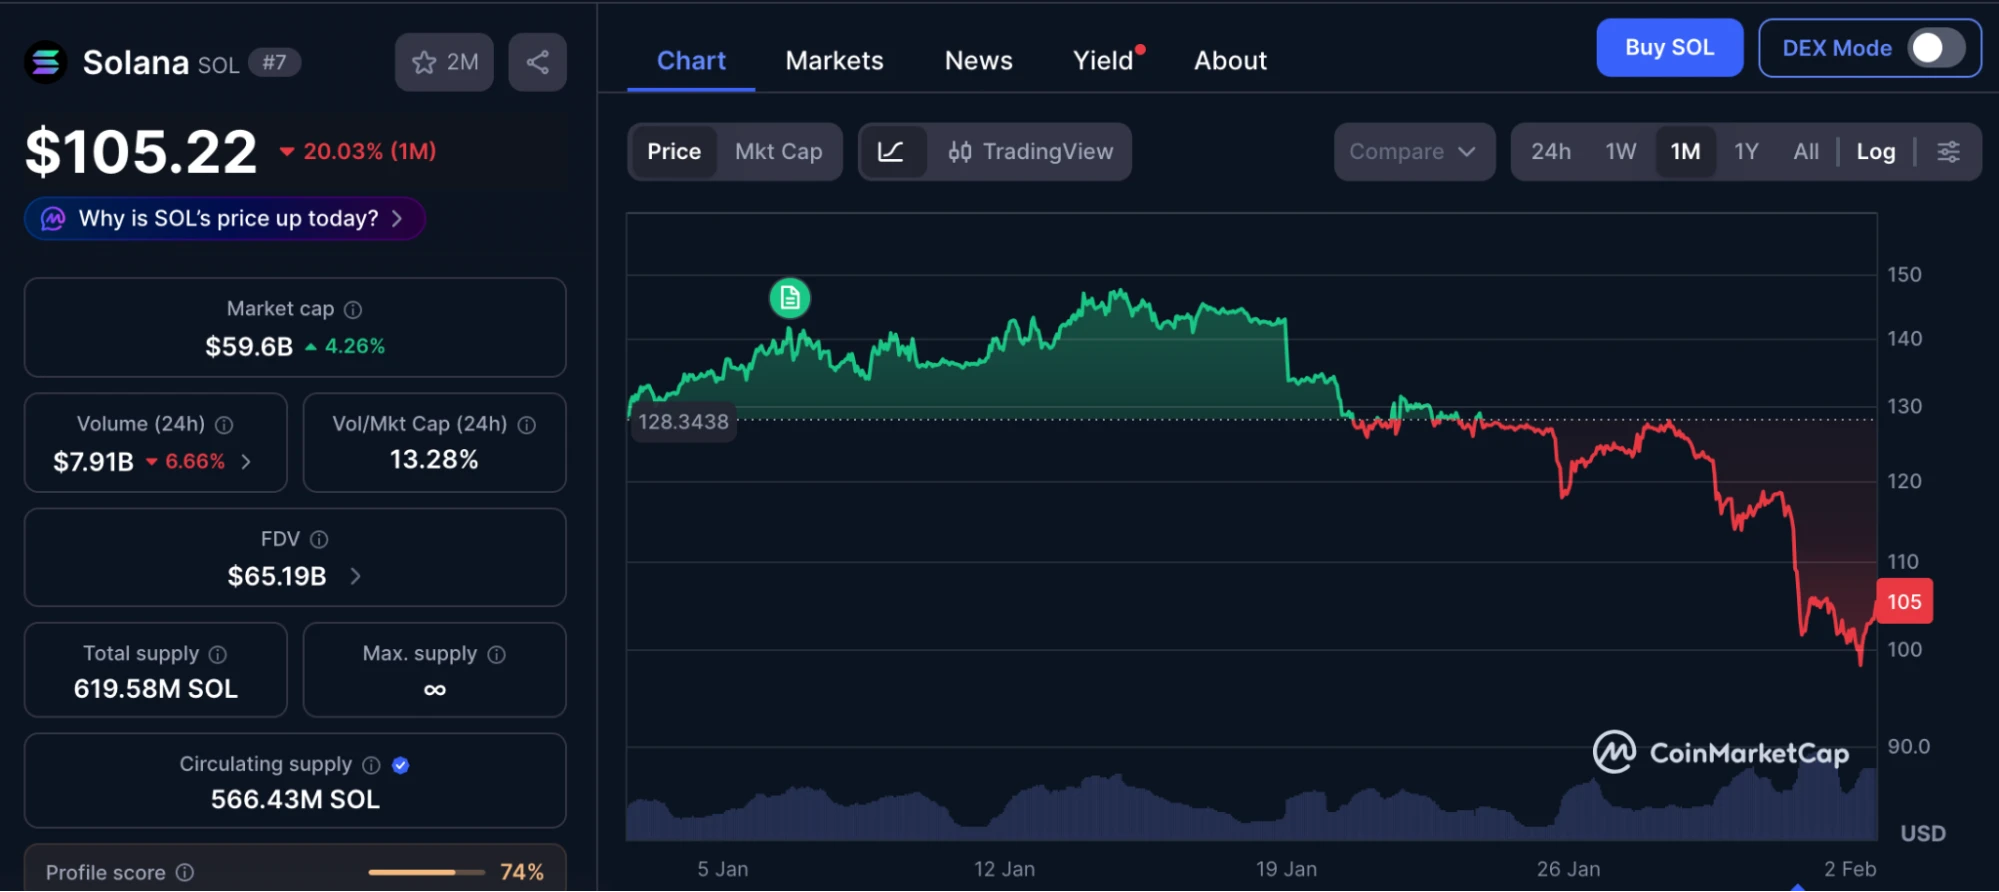Image resolution: width=1999 pixels, height=892 pixels.
Task: Open the Compare dropdown
Action: coord(1413,152)
